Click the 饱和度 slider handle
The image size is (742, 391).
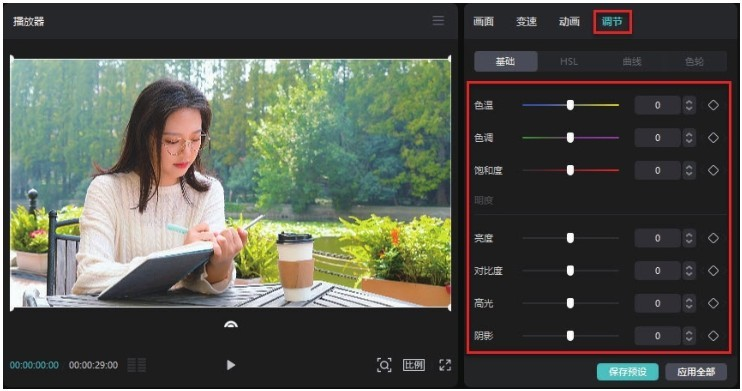pos(570,170)
